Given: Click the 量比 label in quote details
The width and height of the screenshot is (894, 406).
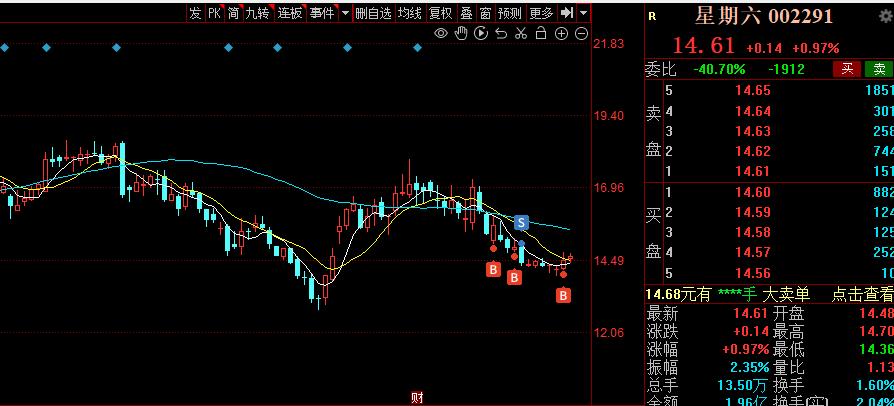Looking at the screenshot, I should coord(789,367).
